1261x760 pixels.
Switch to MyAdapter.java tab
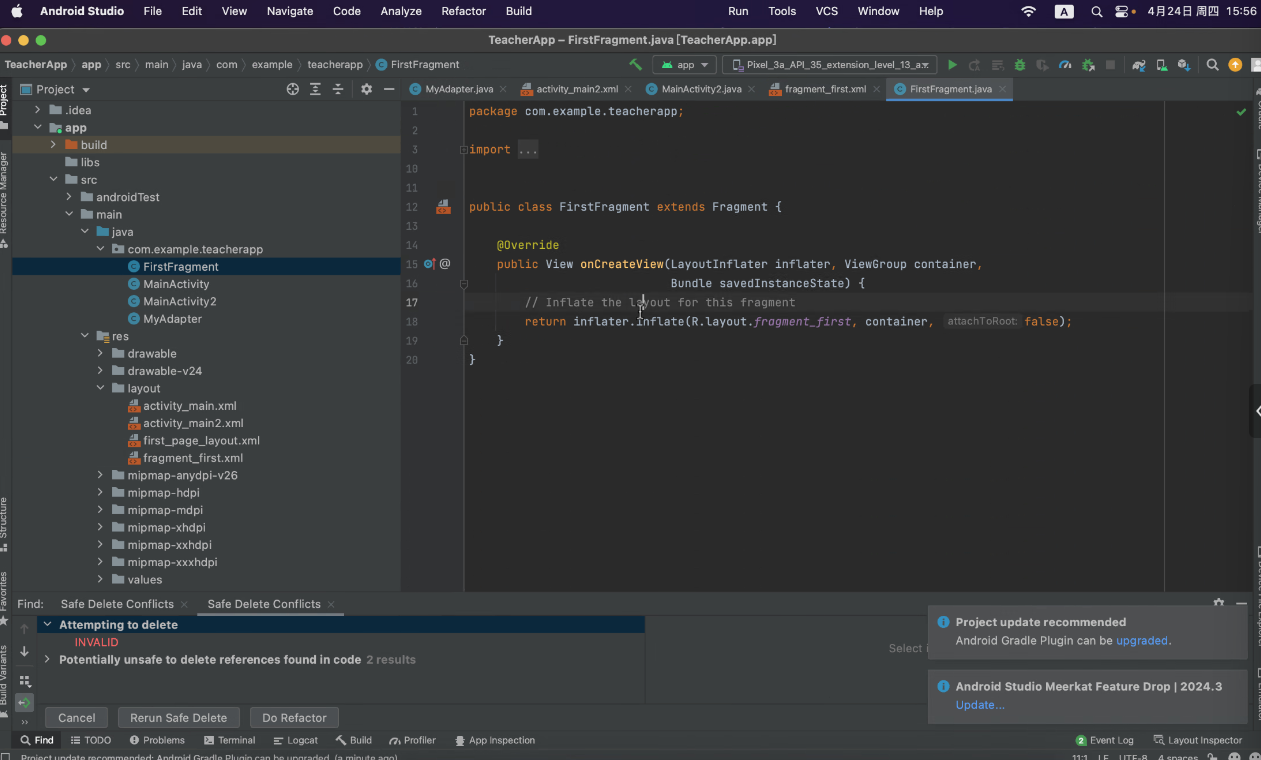pos(459,89)
